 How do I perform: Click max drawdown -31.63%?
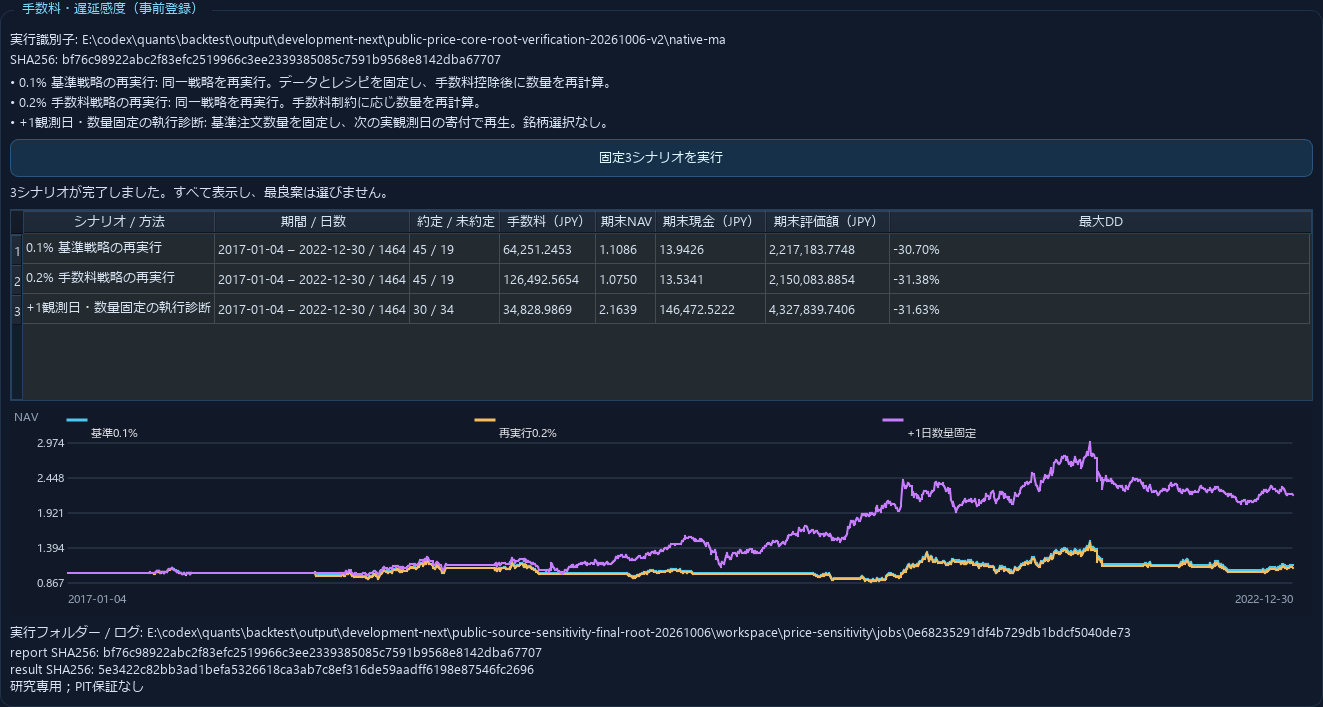click(x=1100, y=309)
